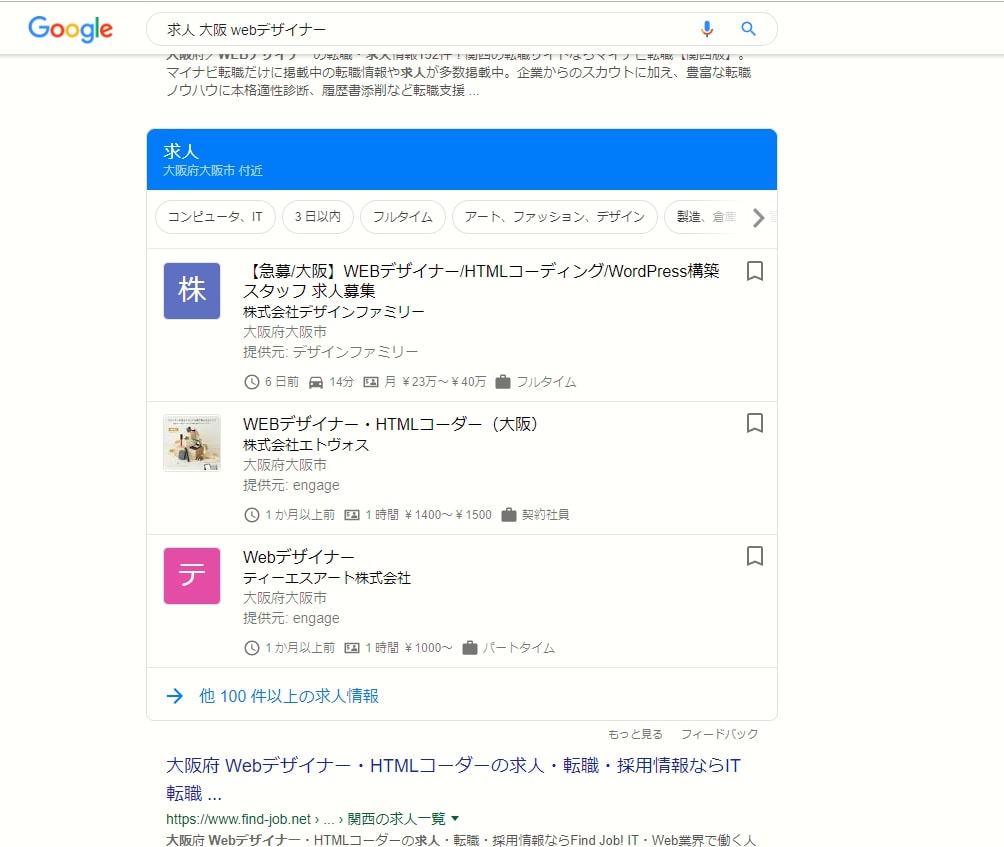Click the フィードバック link

coord(719,734)
